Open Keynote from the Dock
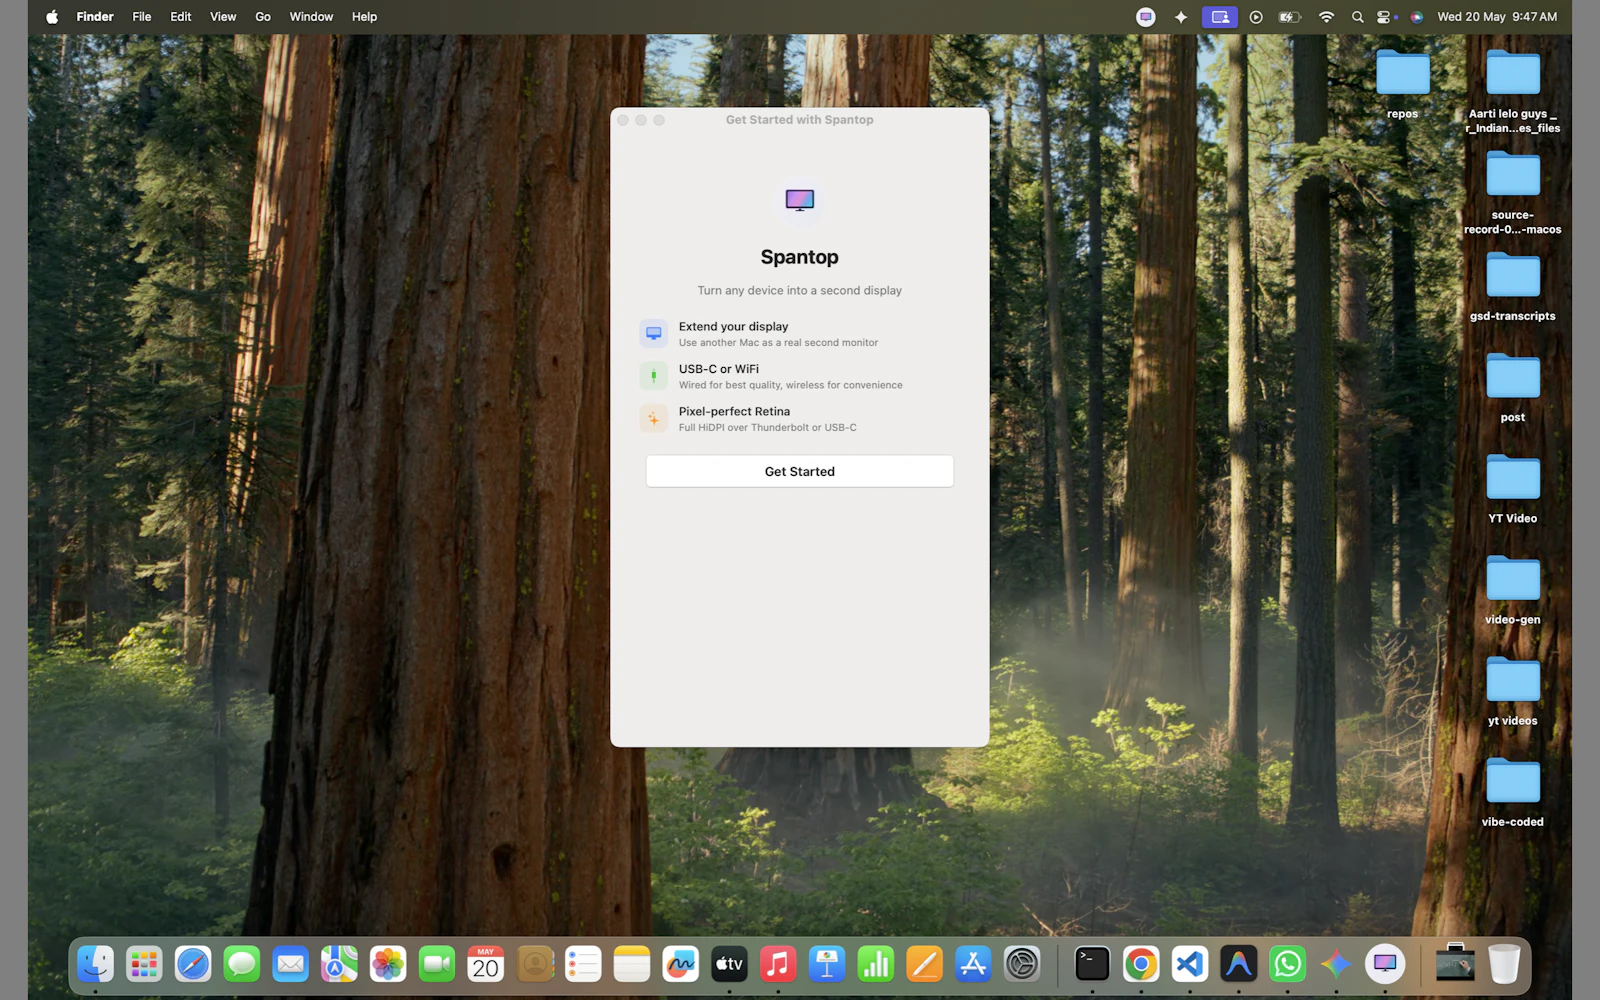The height and width of the screenshot is (1000, 1600). point(827,964)
